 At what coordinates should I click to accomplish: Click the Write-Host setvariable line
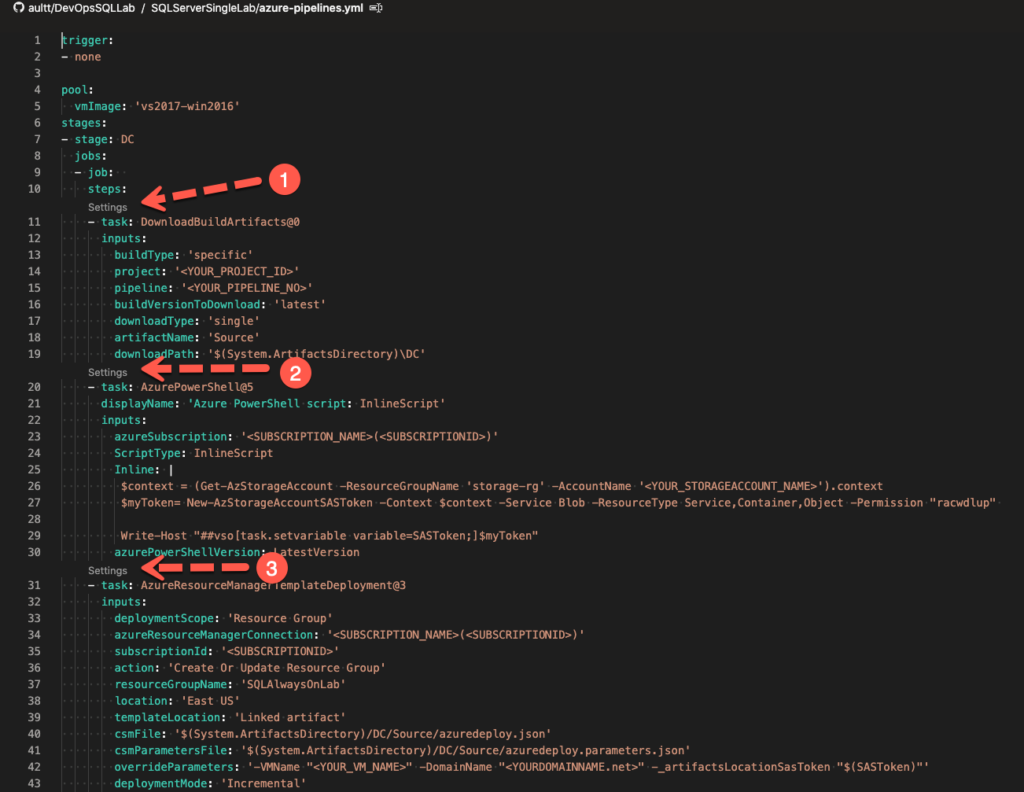tap(329, 535)
